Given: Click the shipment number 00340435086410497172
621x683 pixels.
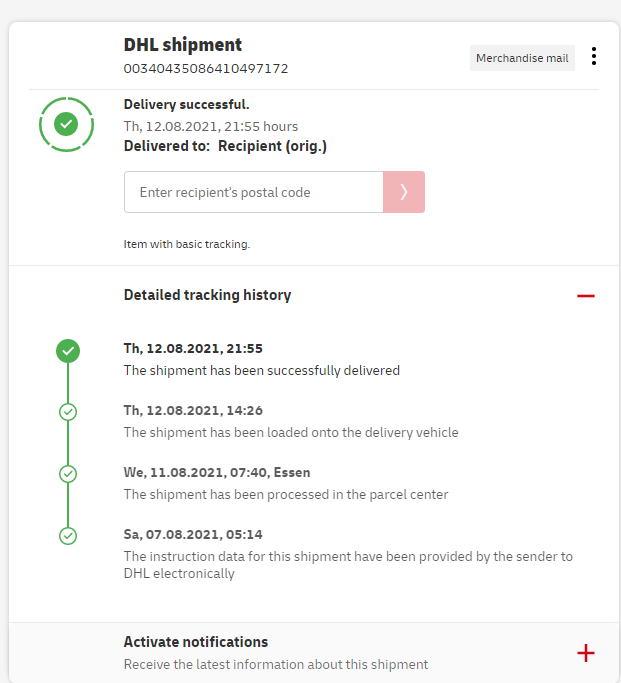Looking at the screenshot, I should pos(206,69).
